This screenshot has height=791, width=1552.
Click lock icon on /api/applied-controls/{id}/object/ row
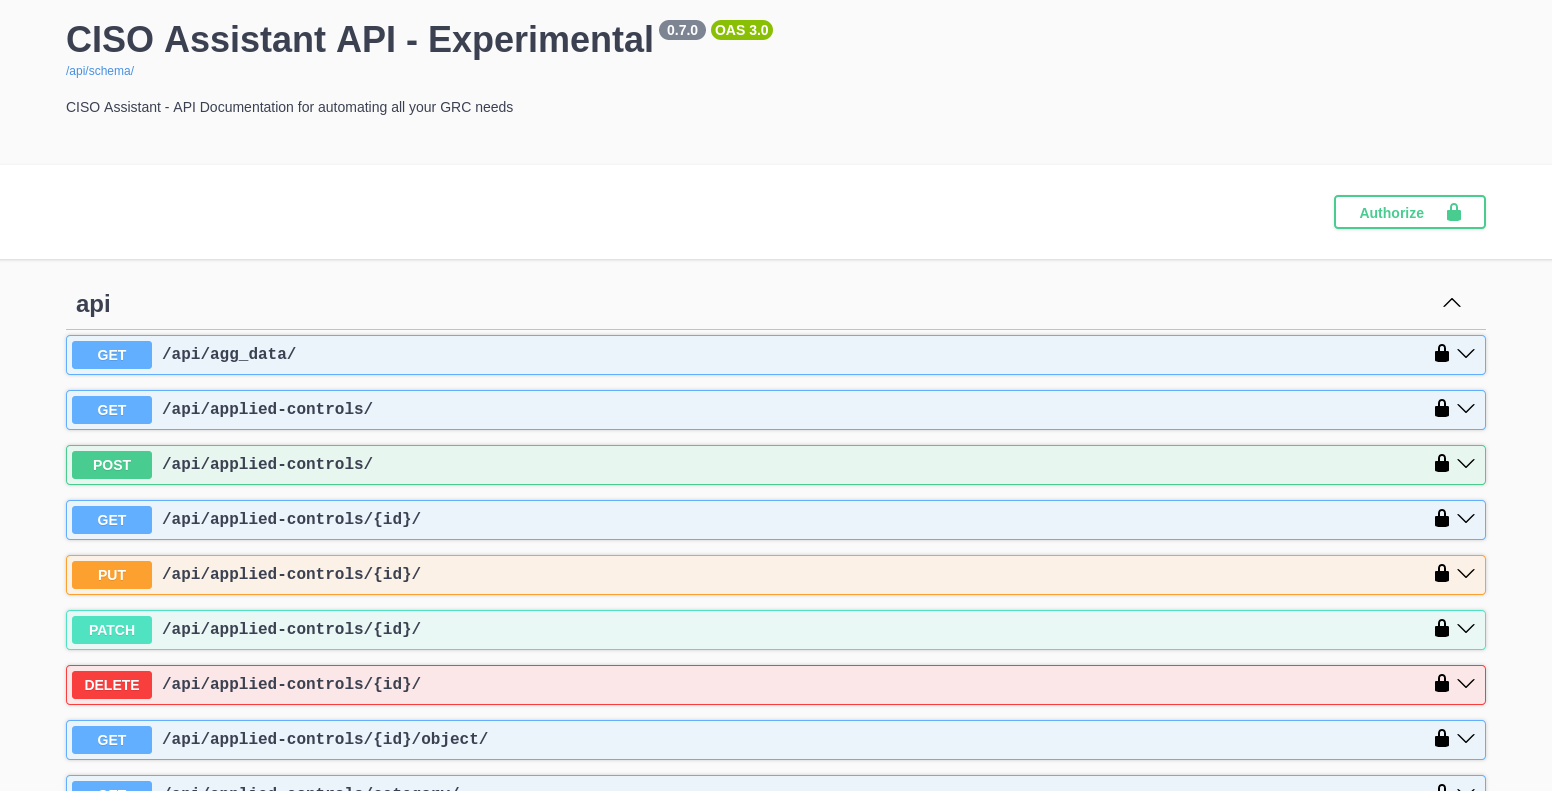coord(1441,739)
